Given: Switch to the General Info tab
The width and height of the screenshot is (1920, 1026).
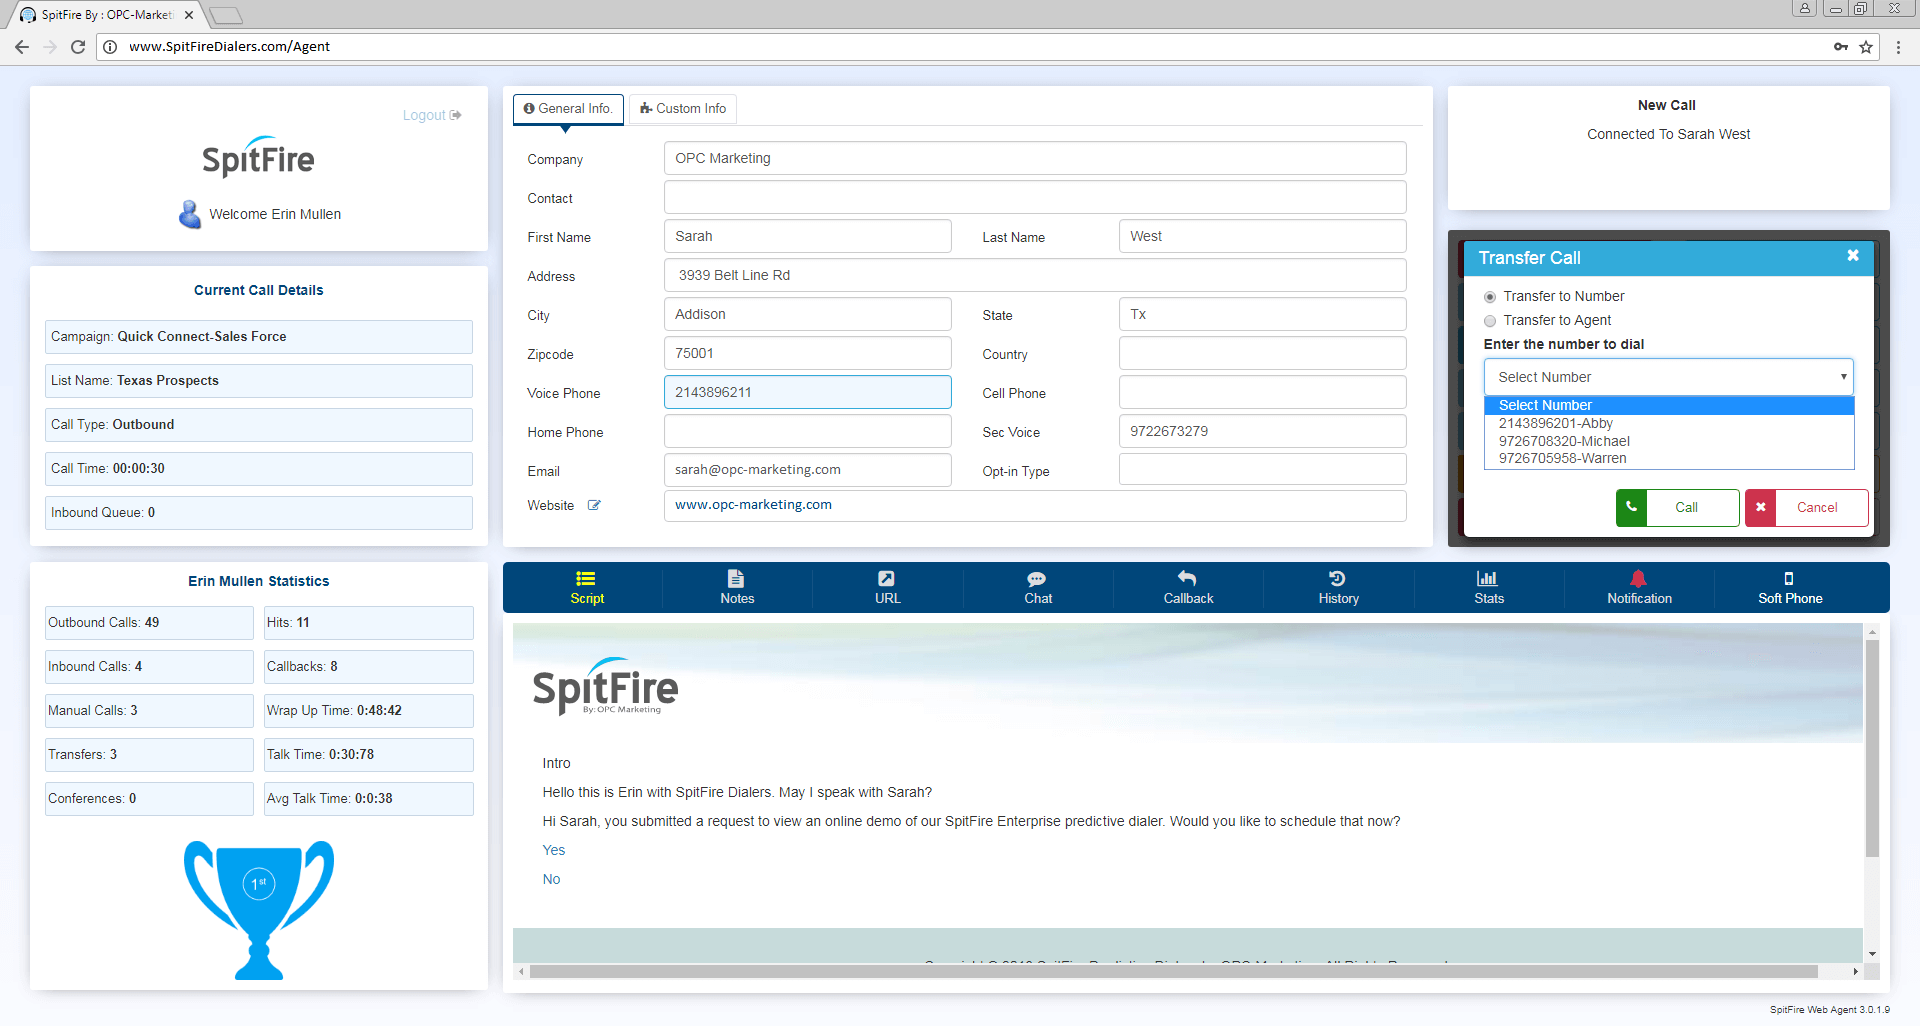Looking at the screenshot, I should pyautogui.click(x=568, y=108).
